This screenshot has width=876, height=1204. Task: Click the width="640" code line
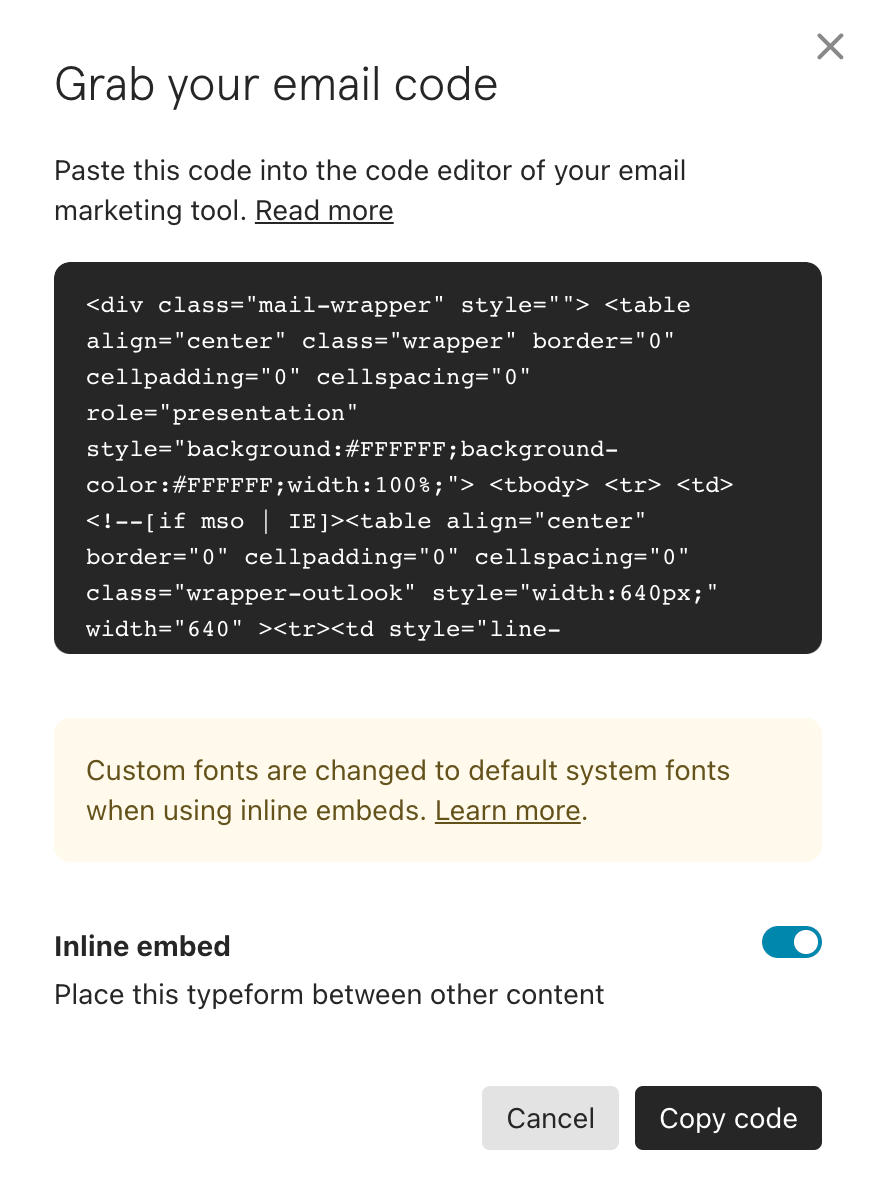323,629
